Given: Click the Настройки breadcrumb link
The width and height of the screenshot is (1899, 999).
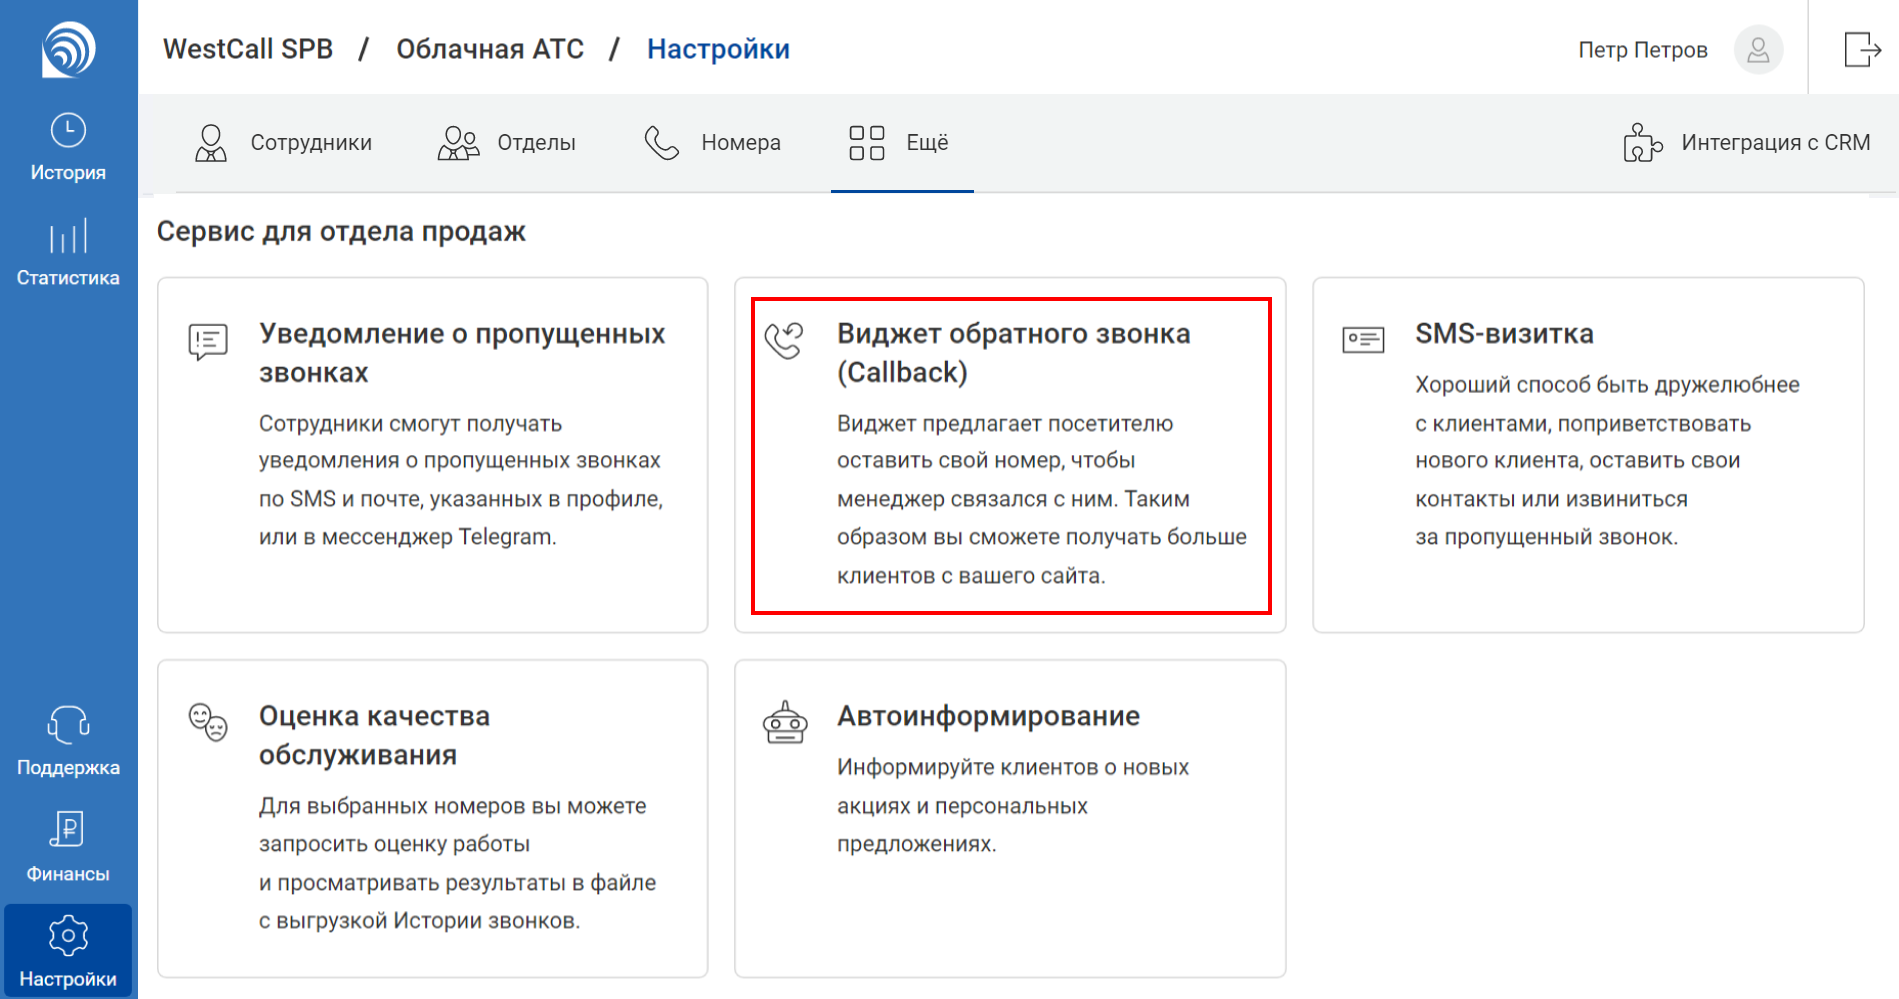Looking at the screenshot, I should pos(718,49).
